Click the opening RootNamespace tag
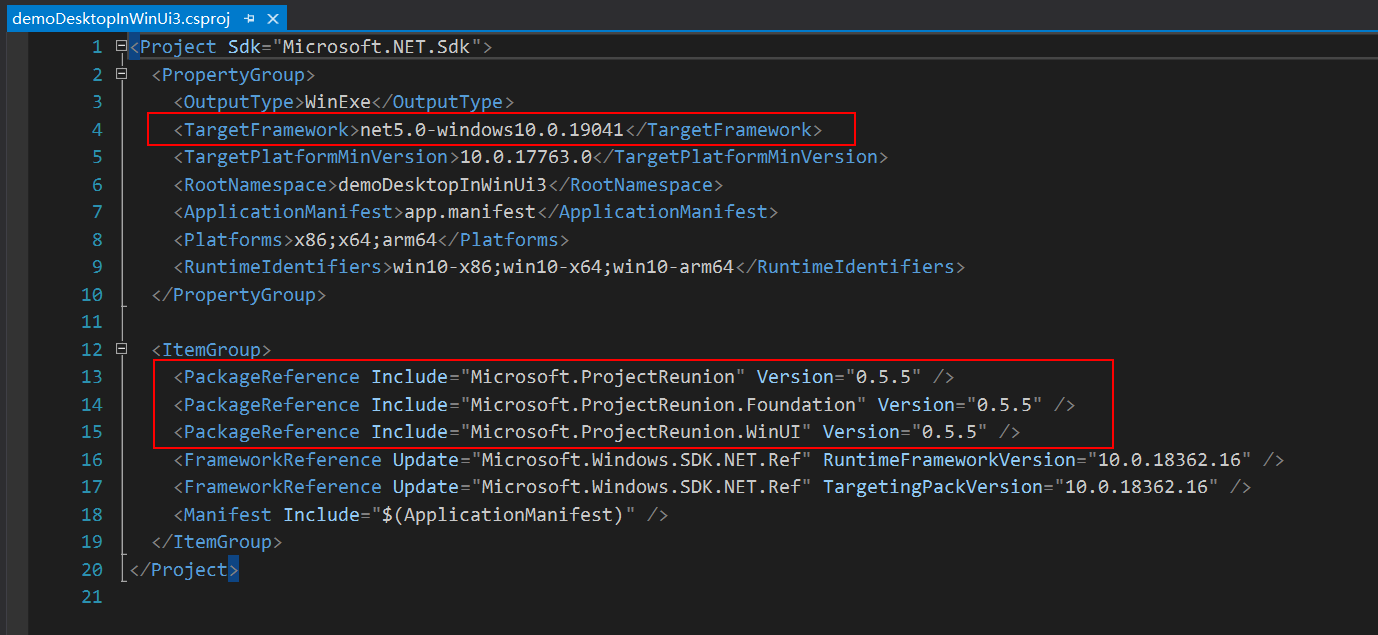The width and height of the screenshot is (1378, 635). (256, 184)
